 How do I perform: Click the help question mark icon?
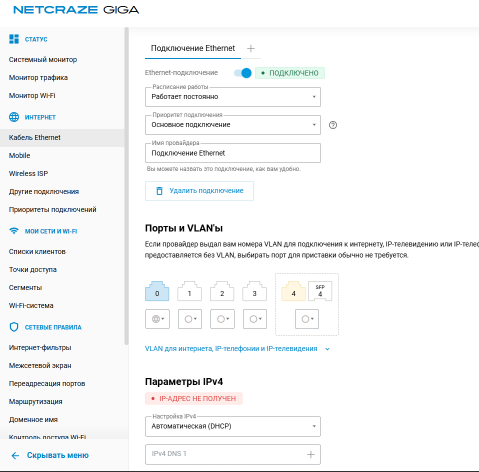[333, 125]
